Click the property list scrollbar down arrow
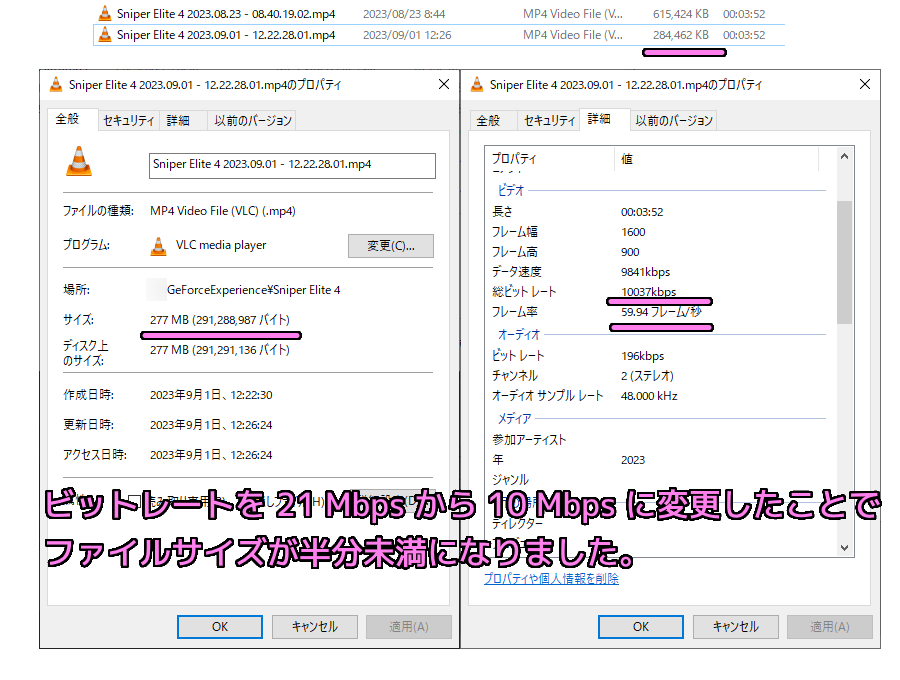This screenshot has height=680, width=900. [x=844, y=547]
